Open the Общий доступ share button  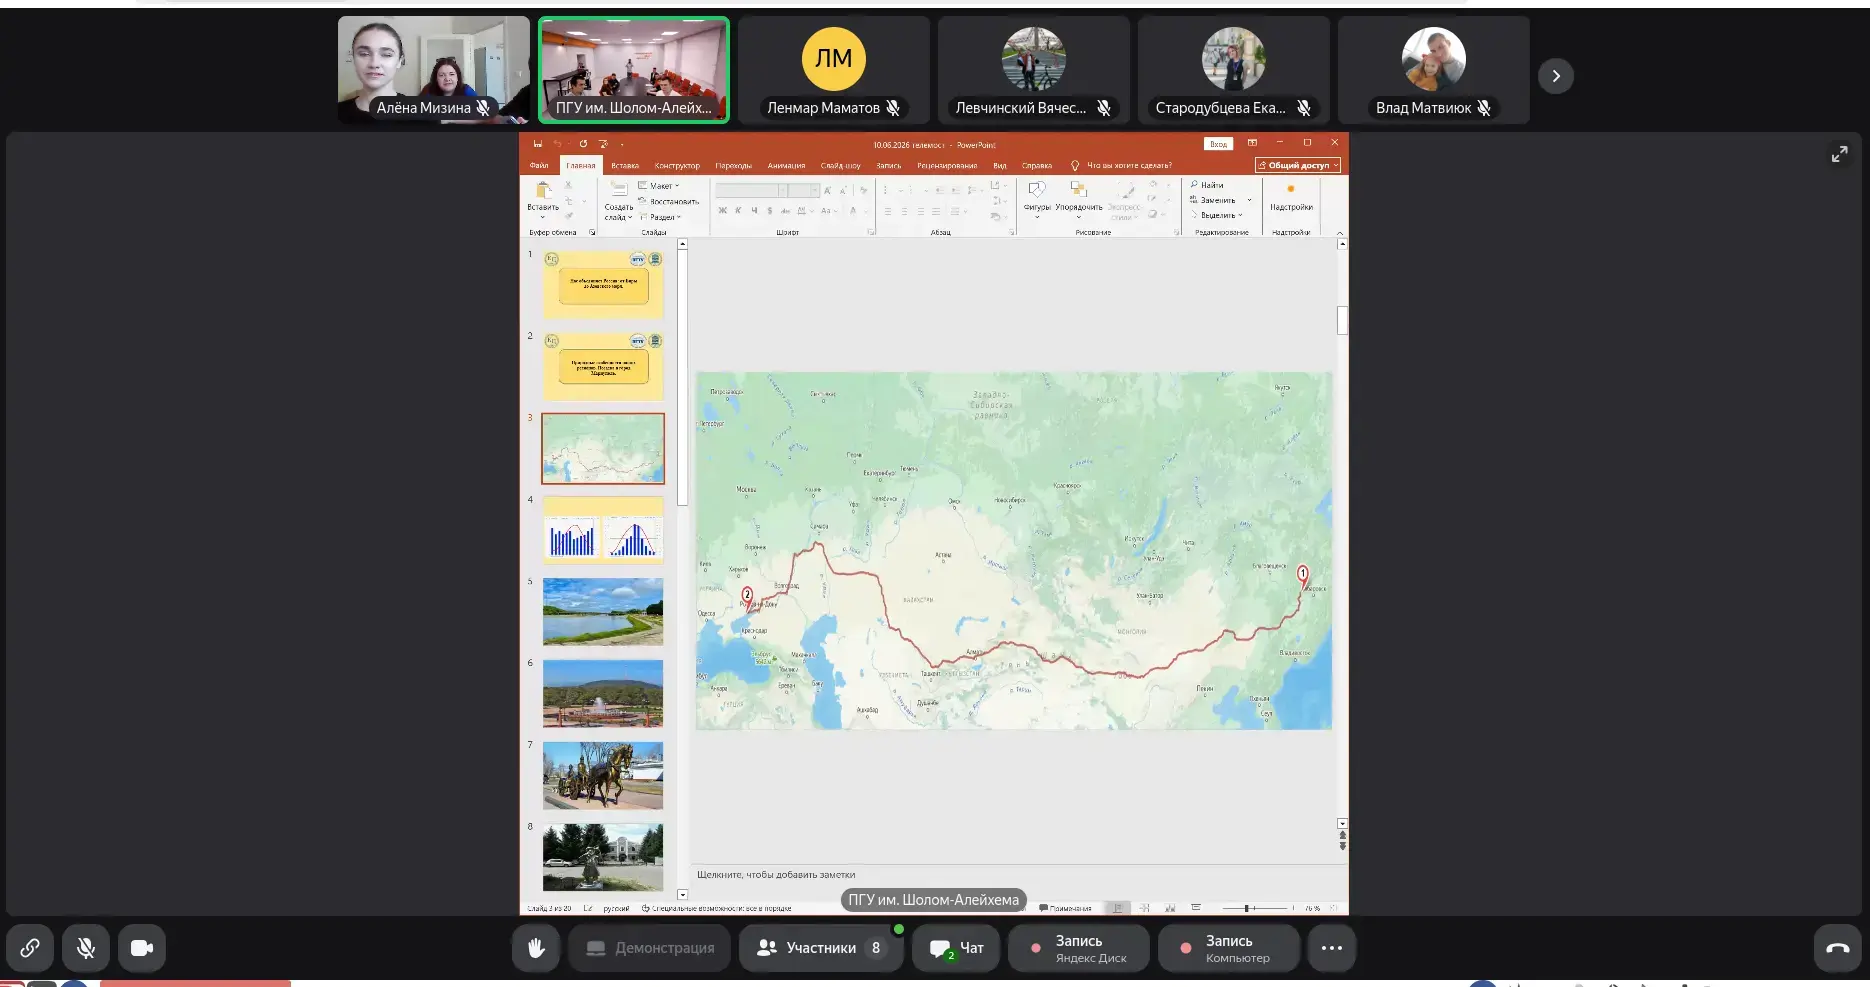tap(1298, 165)
